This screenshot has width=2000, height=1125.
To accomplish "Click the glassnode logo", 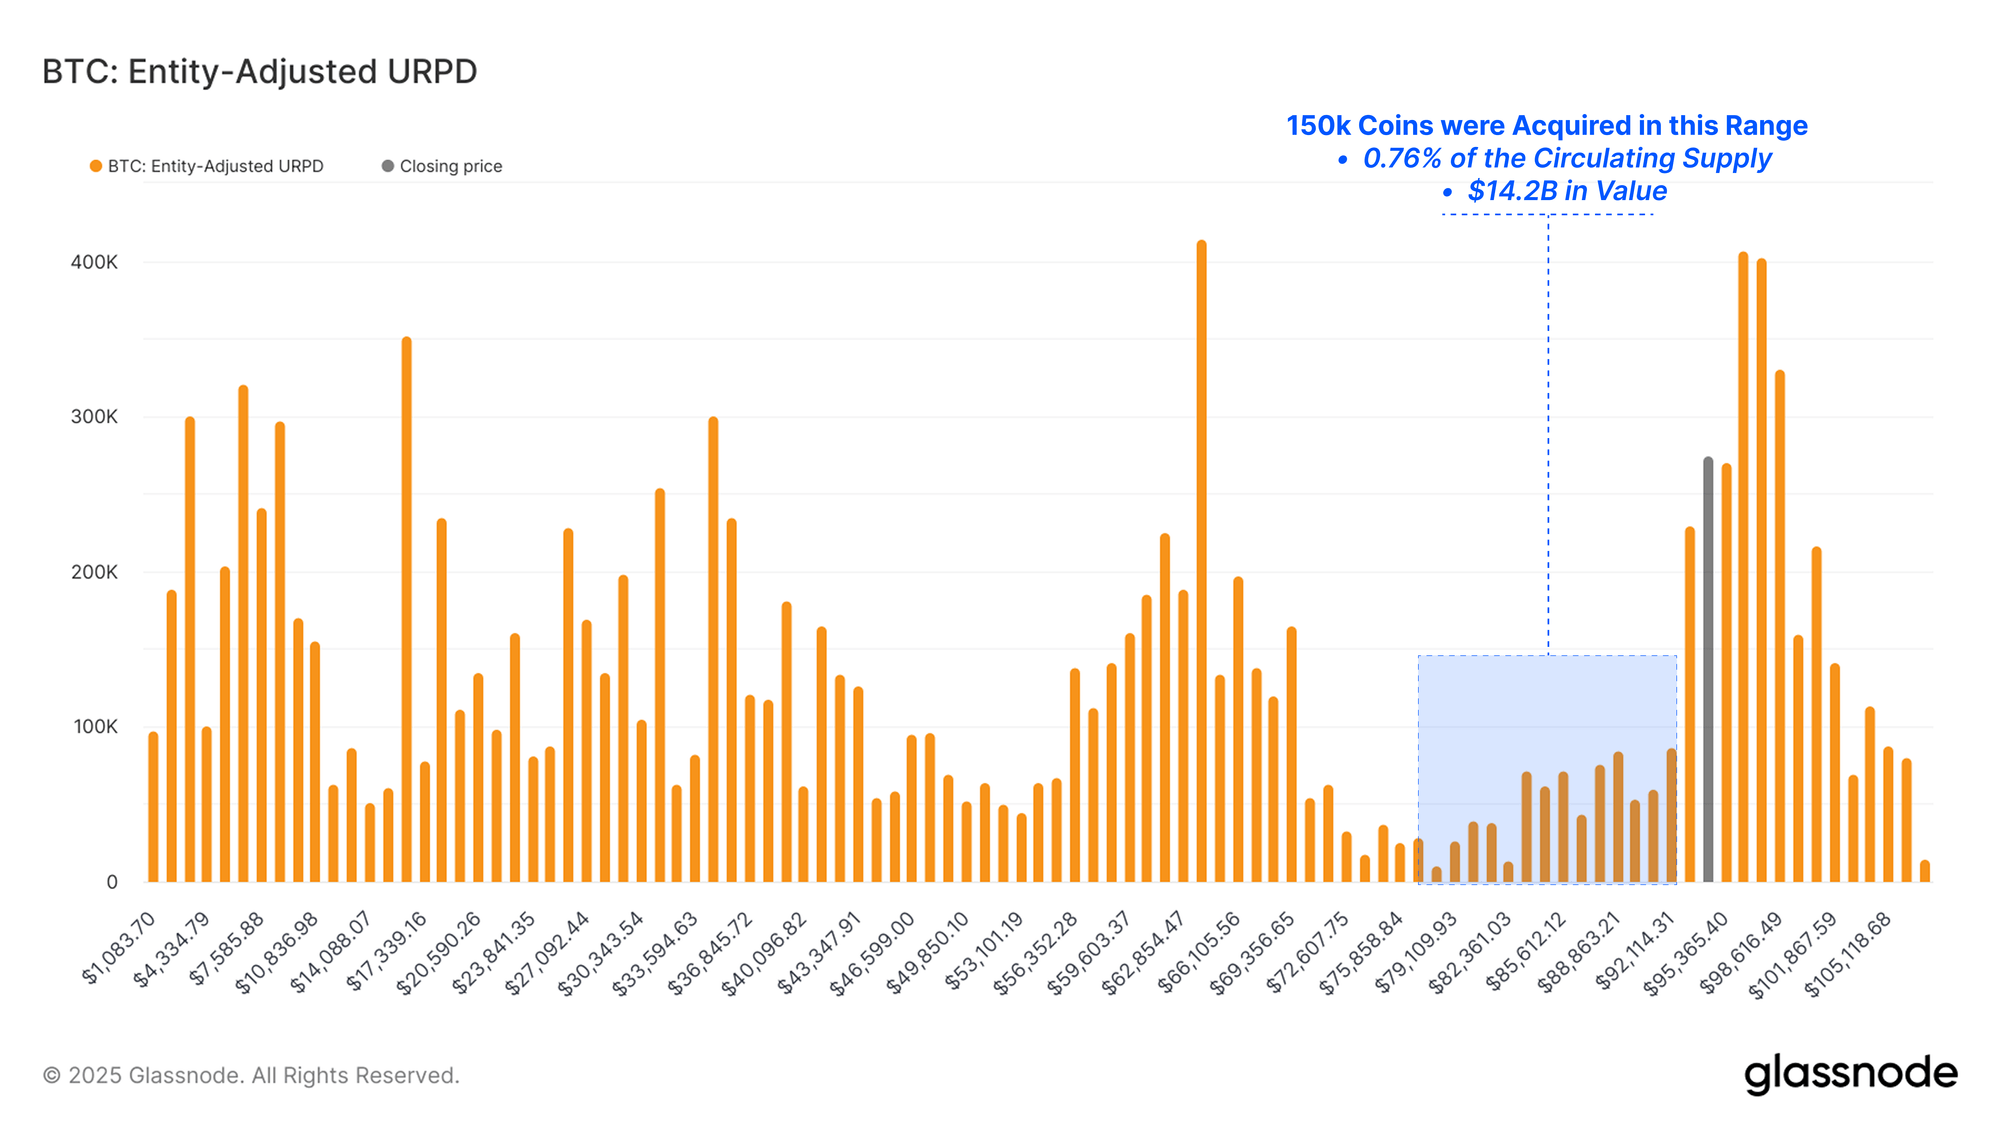I will point(1850,1074).
